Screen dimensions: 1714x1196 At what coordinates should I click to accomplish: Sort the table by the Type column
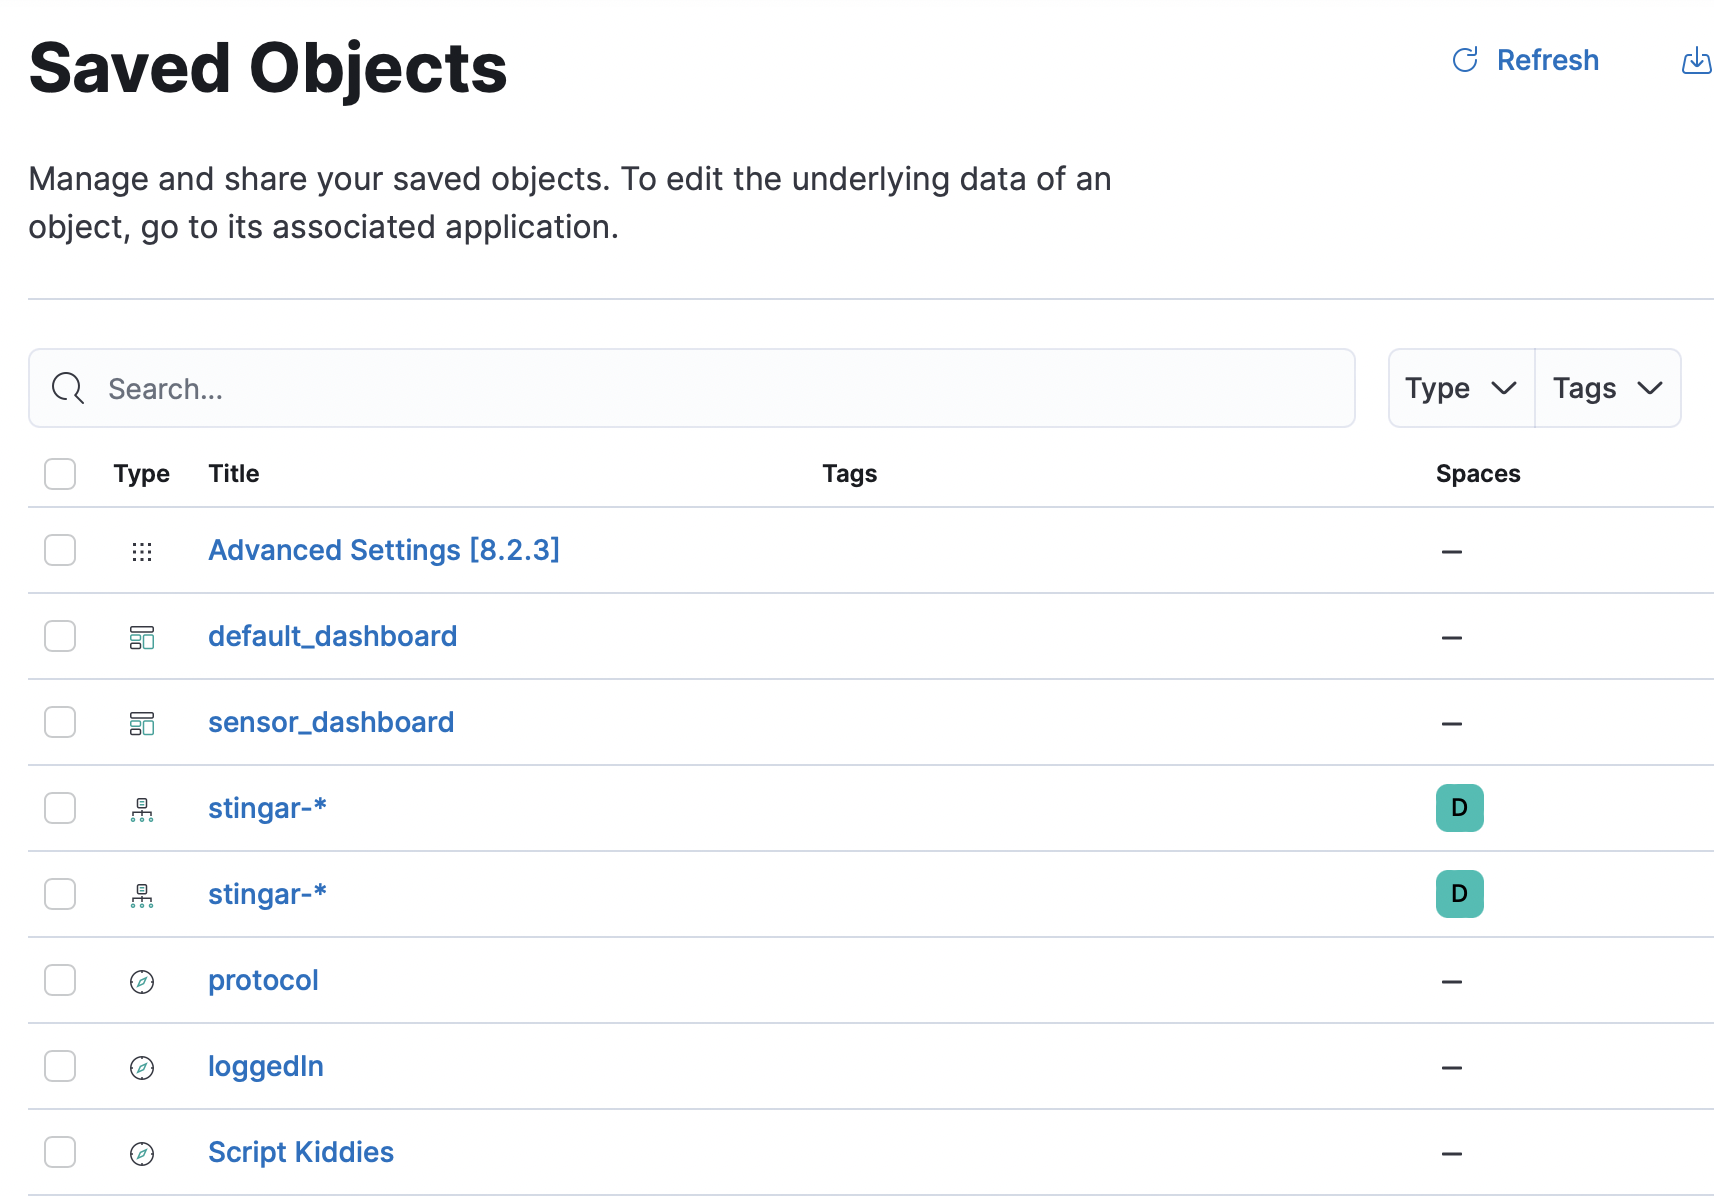coord(141,474)
